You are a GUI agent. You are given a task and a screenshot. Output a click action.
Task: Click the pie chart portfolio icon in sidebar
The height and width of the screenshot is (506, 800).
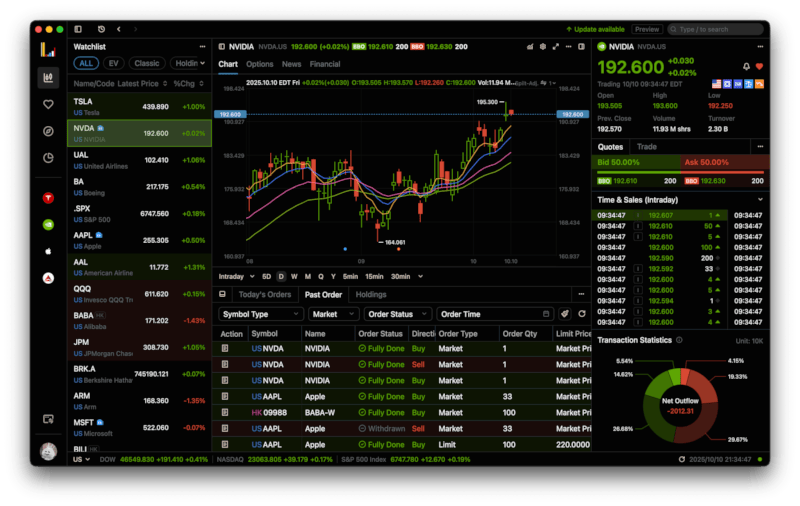pos(47,158)
